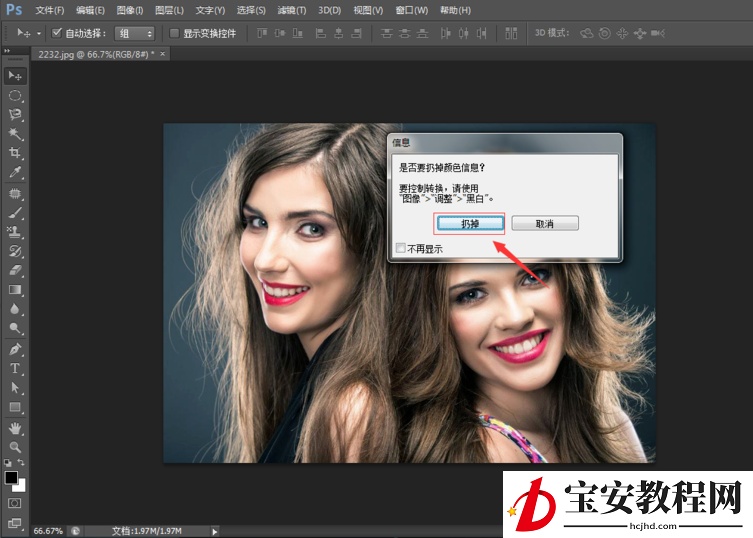Open the 编辑(E) menu
The image size is (753, 538).
click(x=90, y=10)
